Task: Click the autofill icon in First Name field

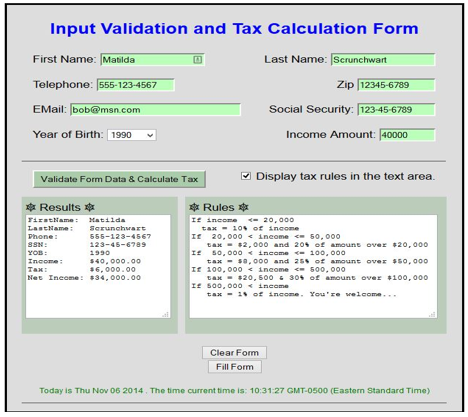Action: 198,60
